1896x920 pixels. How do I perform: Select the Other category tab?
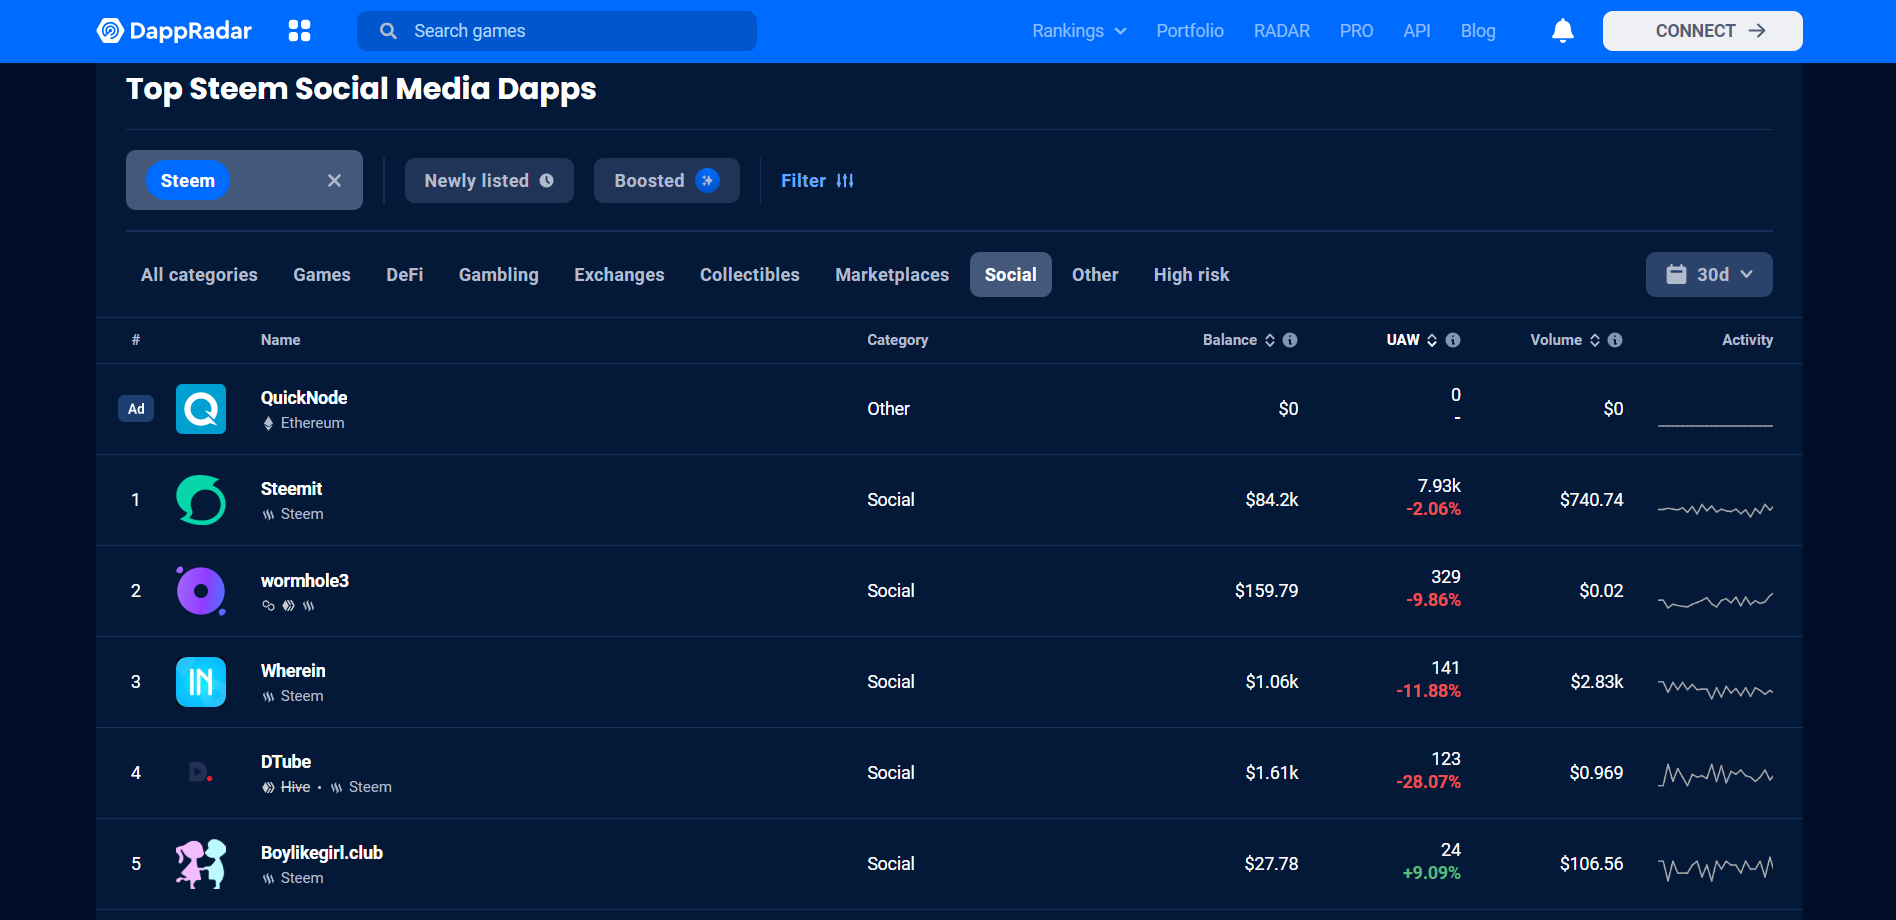pos(1095,274)
